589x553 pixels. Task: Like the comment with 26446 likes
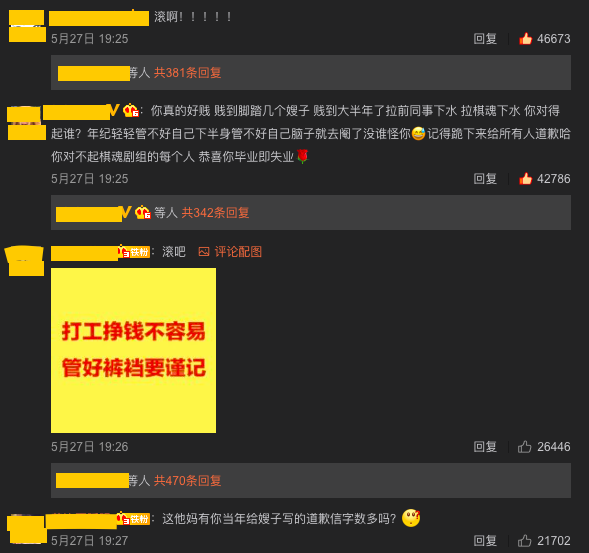pyautogui.click(x=525, y=447)
